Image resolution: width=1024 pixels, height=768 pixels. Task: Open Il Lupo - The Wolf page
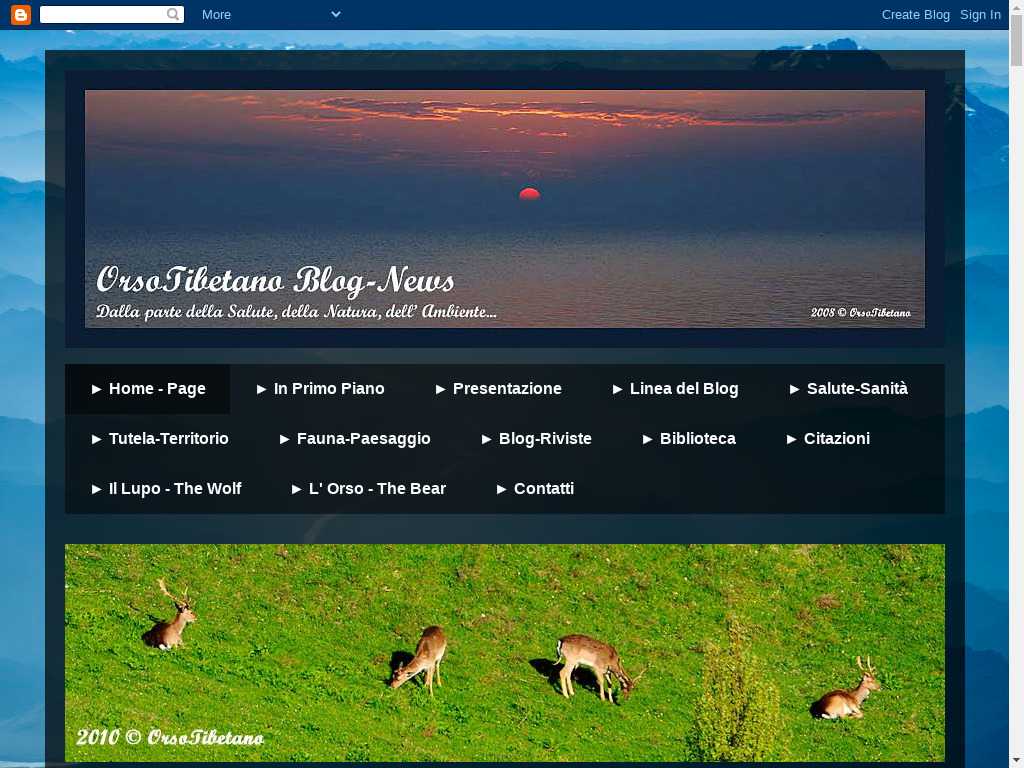(166, 489)
